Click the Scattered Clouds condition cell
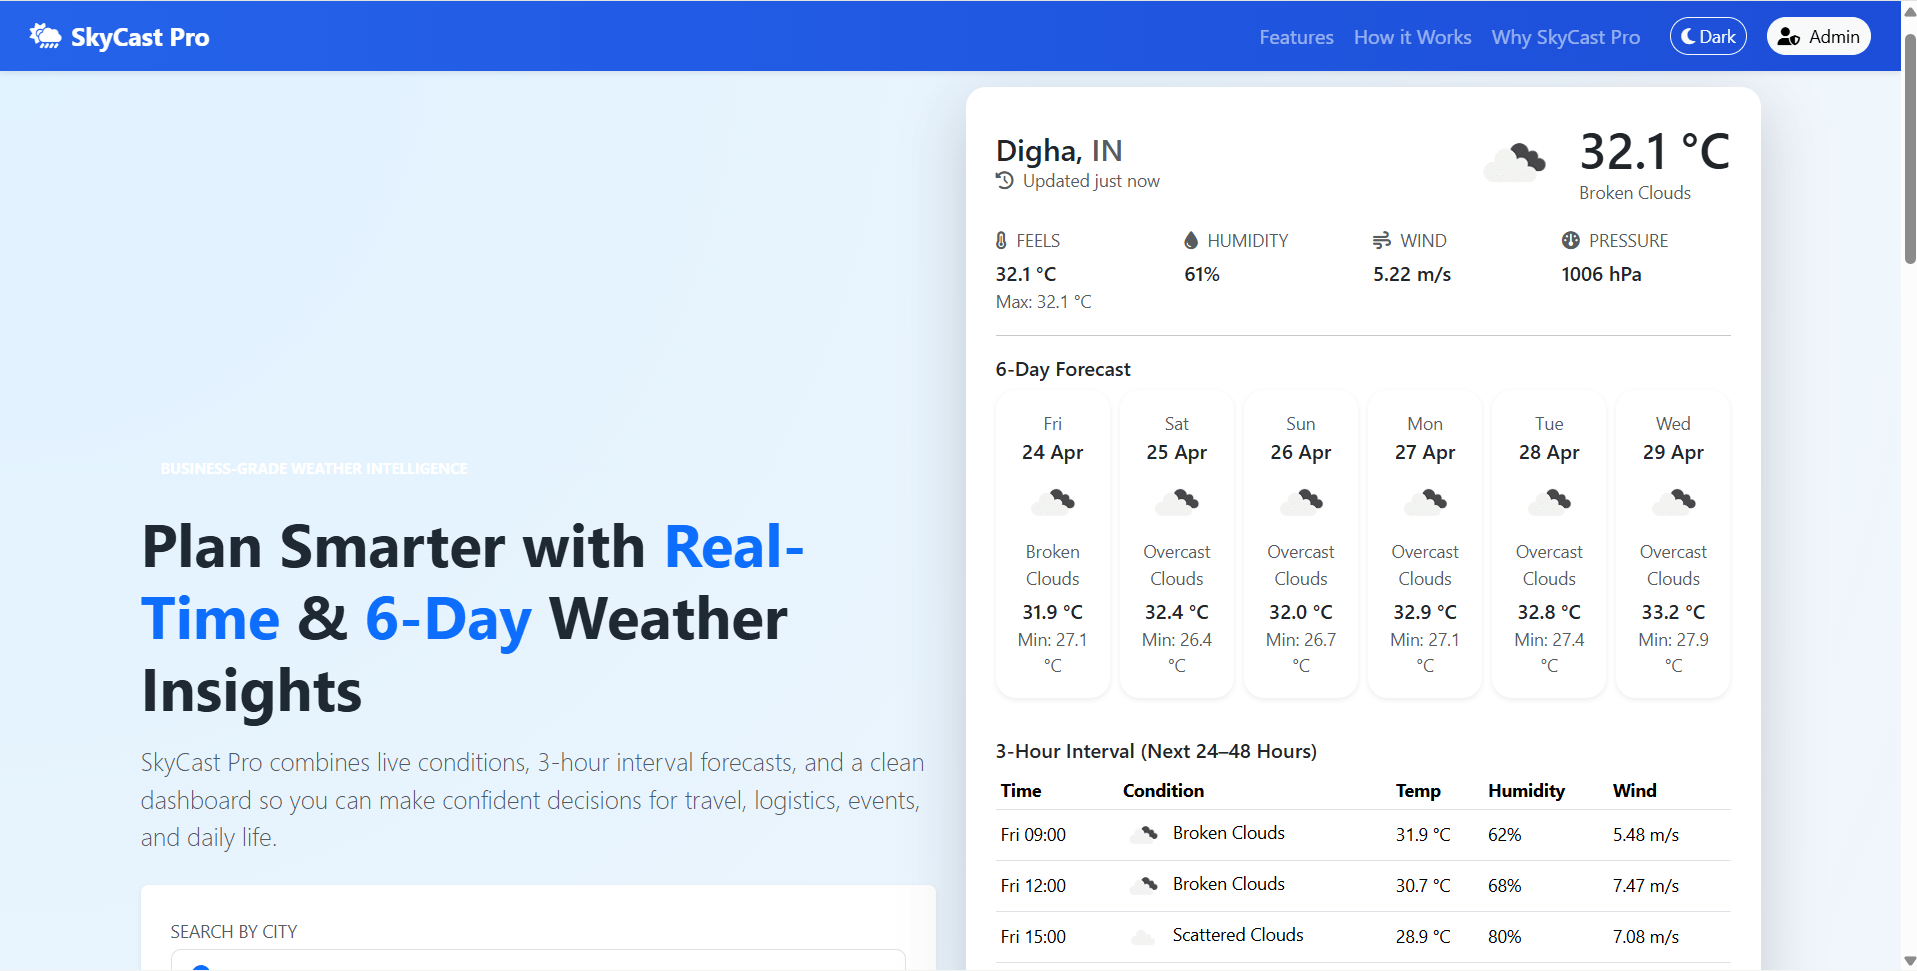 (1238, 935)
